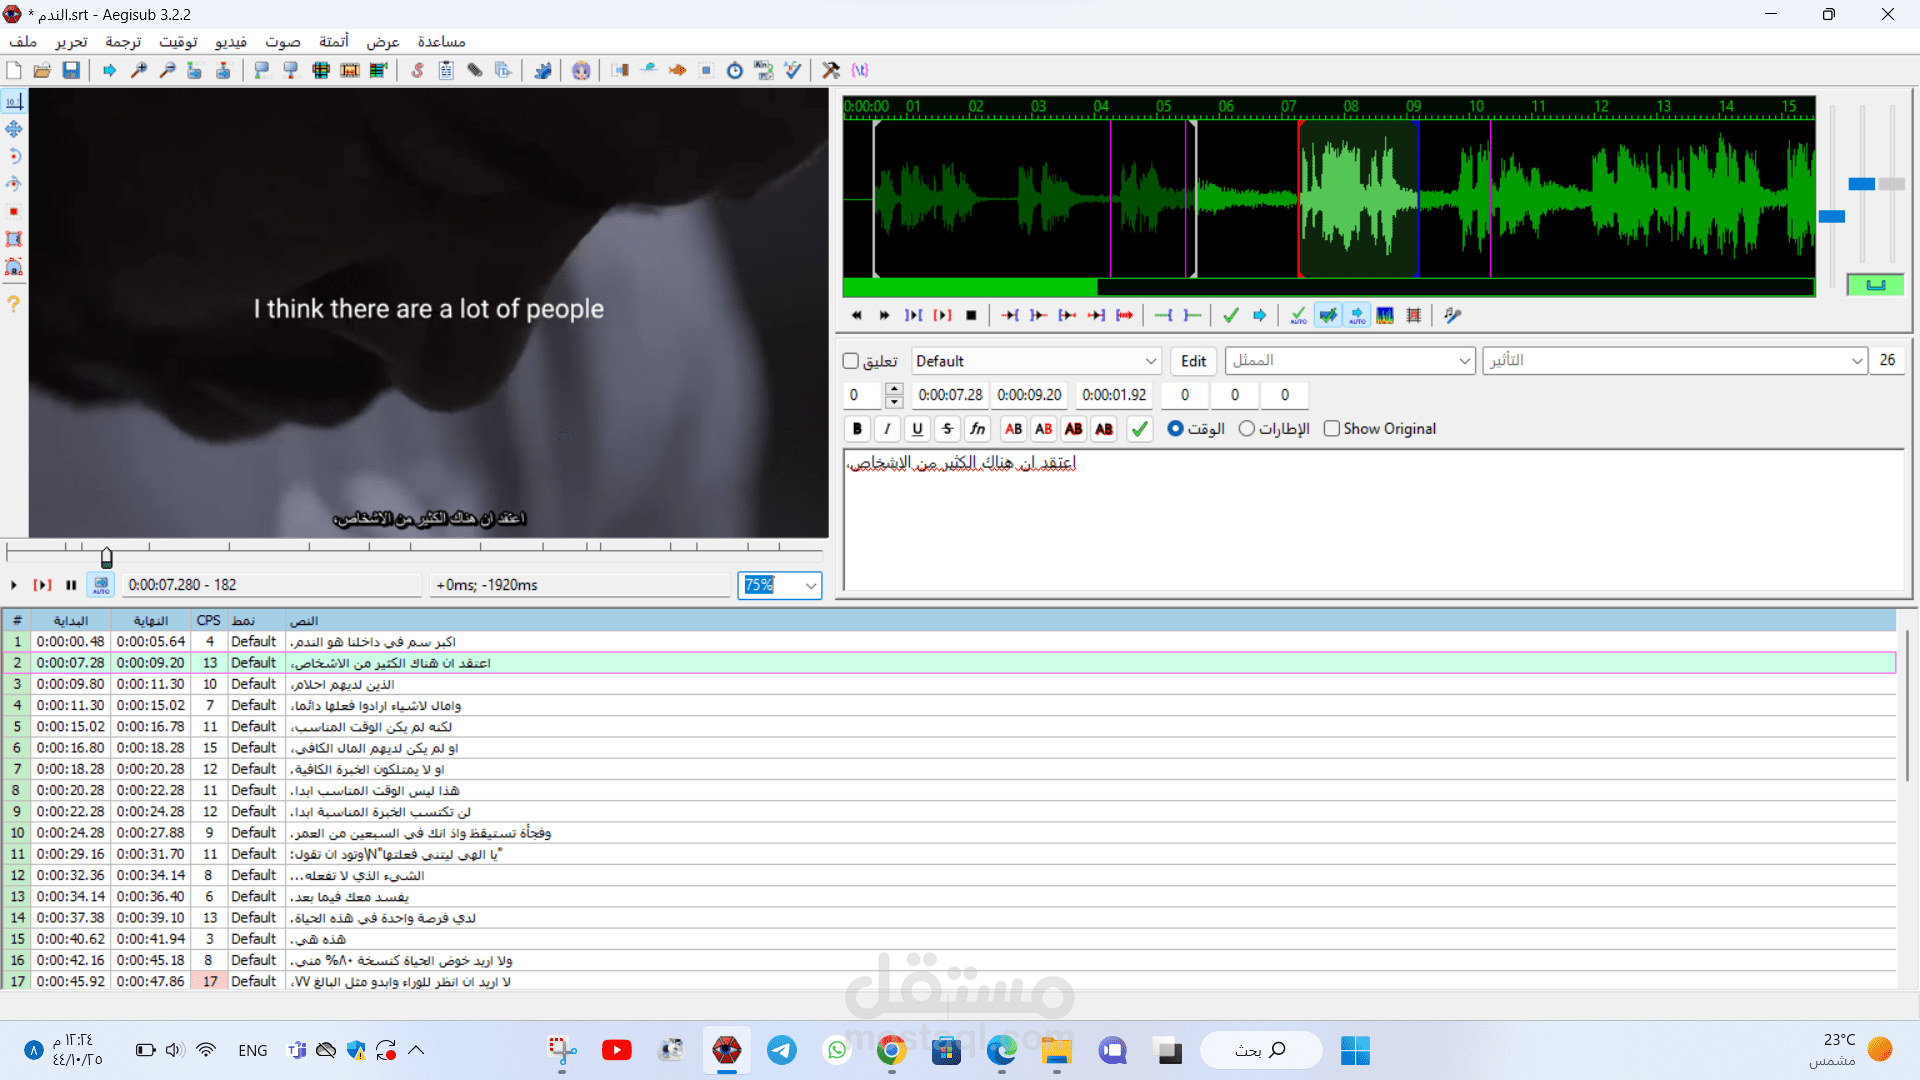
Task: Click the spell checker icon in toolbar
Action: click(793, 70)
